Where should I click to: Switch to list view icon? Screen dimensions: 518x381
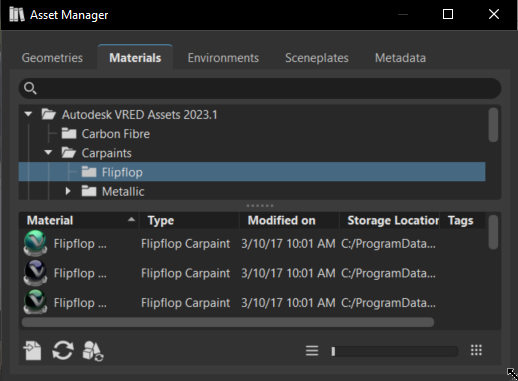tap(312, 351)
